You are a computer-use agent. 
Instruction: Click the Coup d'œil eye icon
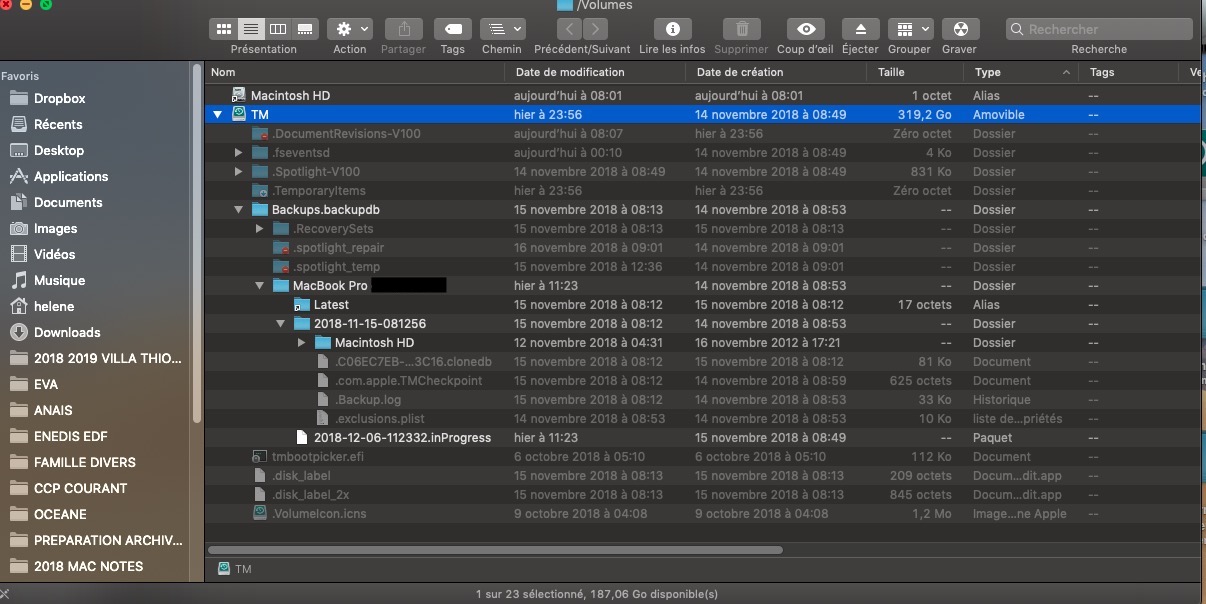pos(805,29)
